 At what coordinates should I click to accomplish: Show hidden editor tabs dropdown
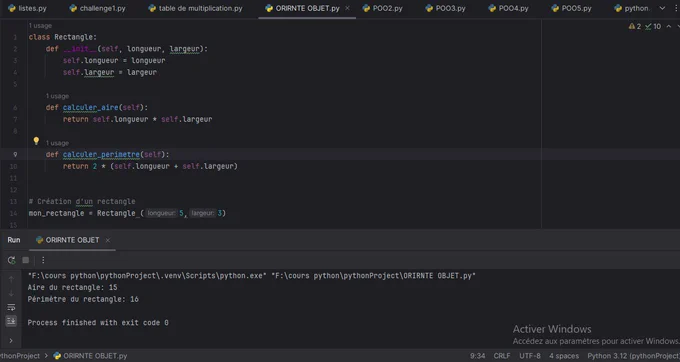point(662,8)
